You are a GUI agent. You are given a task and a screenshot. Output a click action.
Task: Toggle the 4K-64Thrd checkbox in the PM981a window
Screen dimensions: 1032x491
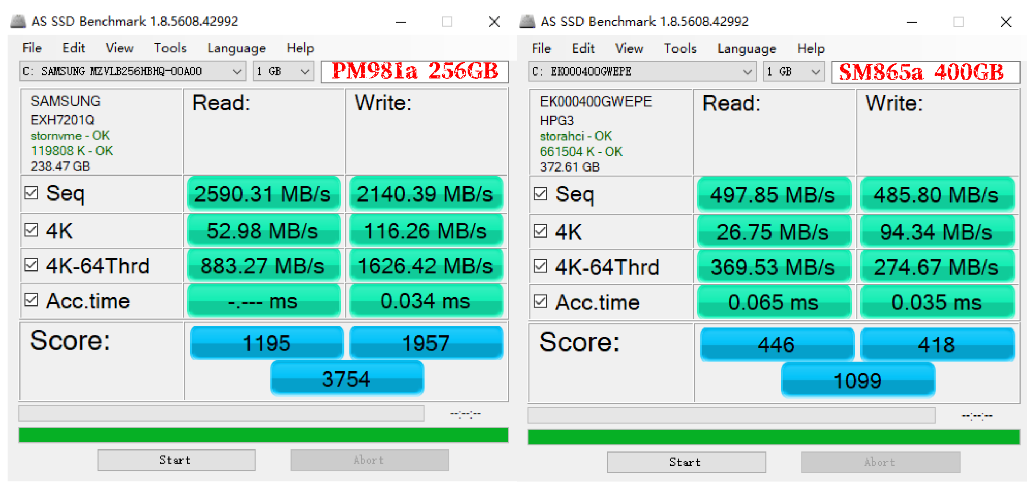(x=30, y=266)
